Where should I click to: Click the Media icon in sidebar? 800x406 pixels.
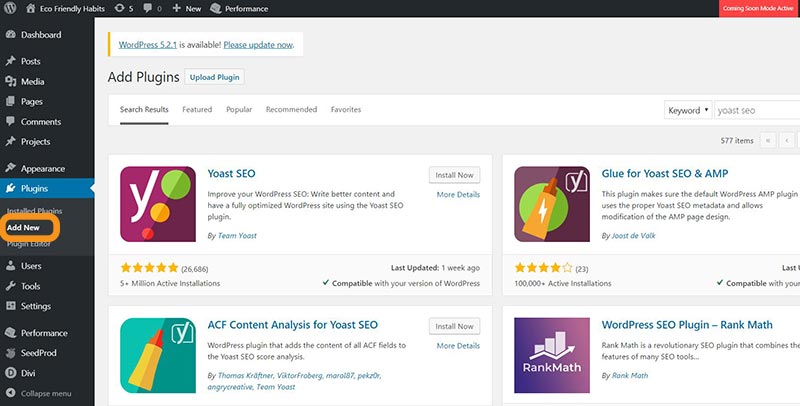[x=10, y=81]
